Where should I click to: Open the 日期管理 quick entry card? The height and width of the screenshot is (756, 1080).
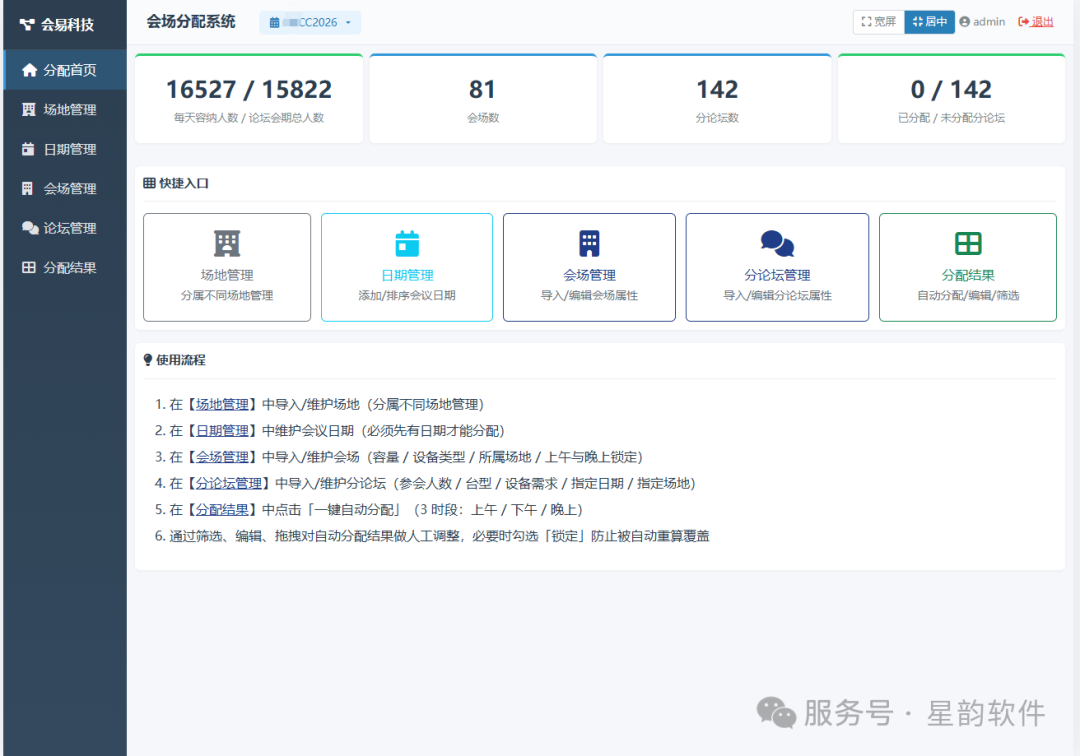tap(407, 267)
